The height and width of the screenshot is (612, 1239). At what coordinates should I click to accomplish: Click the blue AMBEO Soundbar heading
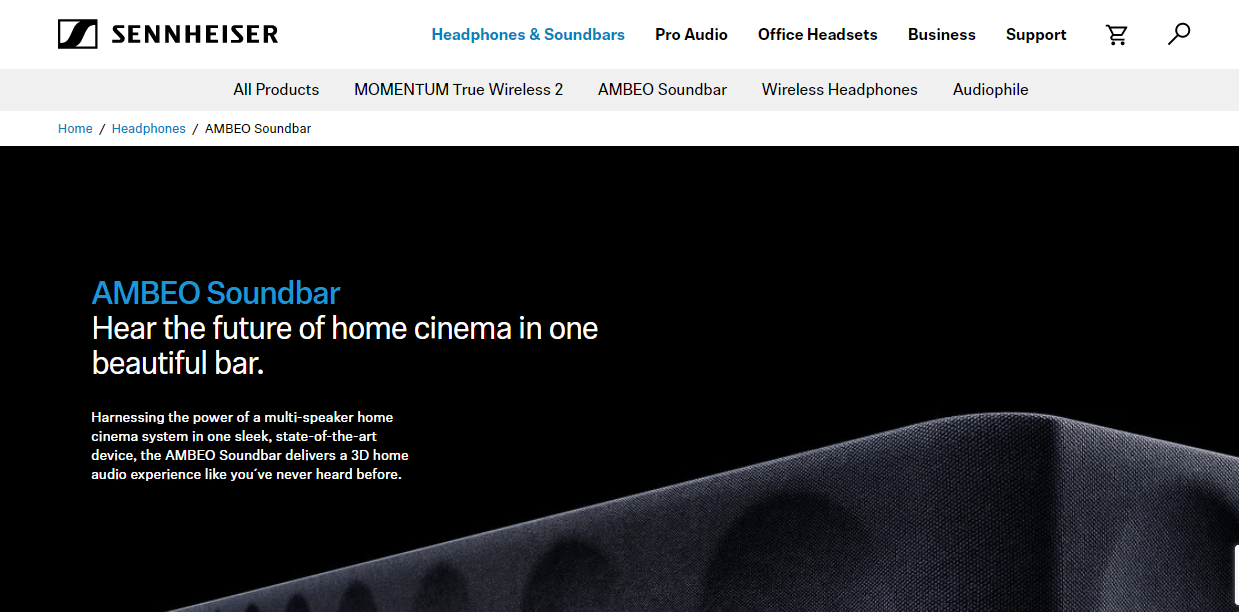click(x=216, y=293)
